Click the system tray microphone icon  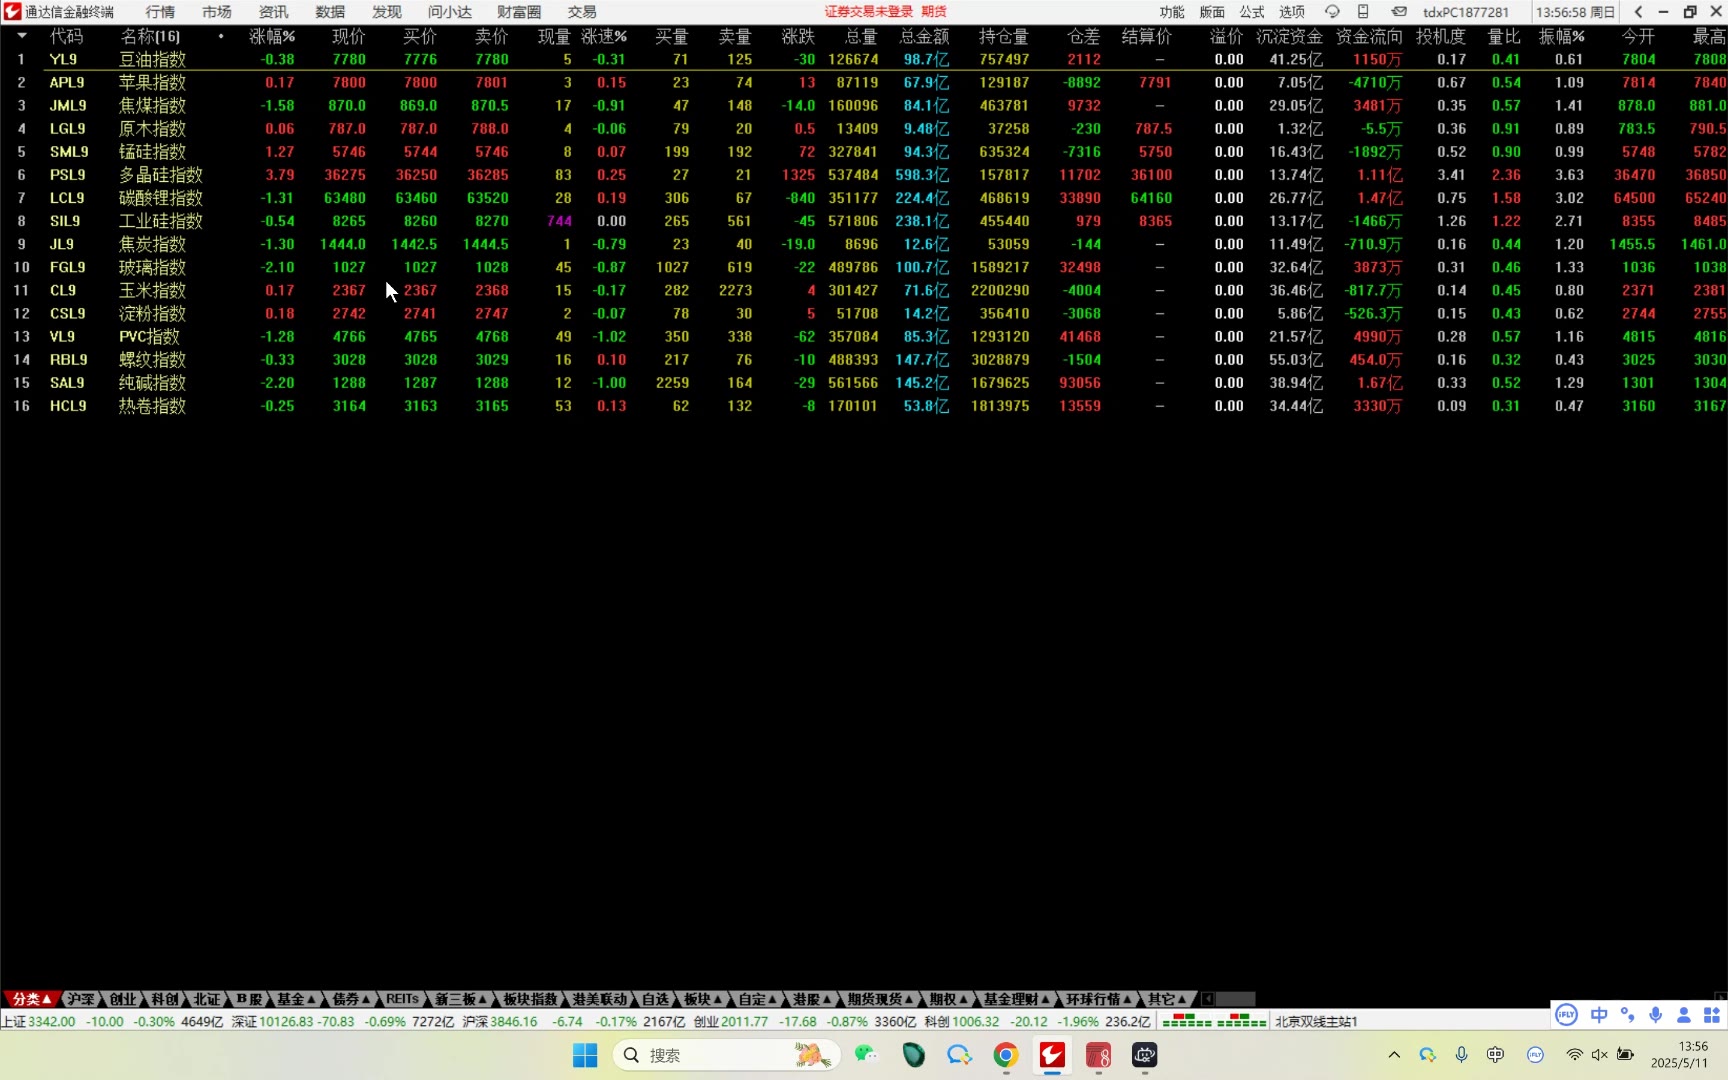pyautogui.click(x=1462, y=1055)
